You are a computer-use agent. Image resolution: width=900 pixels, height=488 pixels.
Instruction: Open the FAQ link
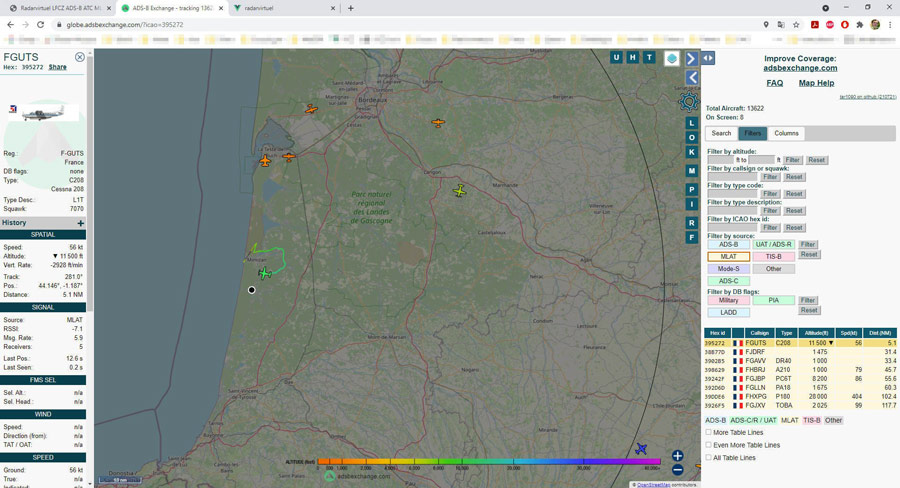(774, 83)
